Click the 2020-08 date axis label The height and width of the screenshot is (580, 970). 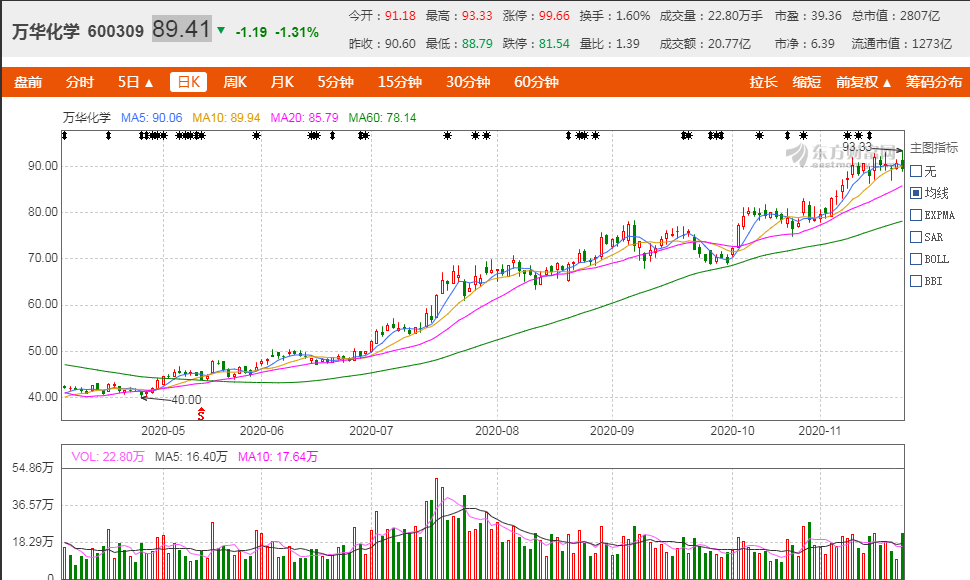[497, 430]
